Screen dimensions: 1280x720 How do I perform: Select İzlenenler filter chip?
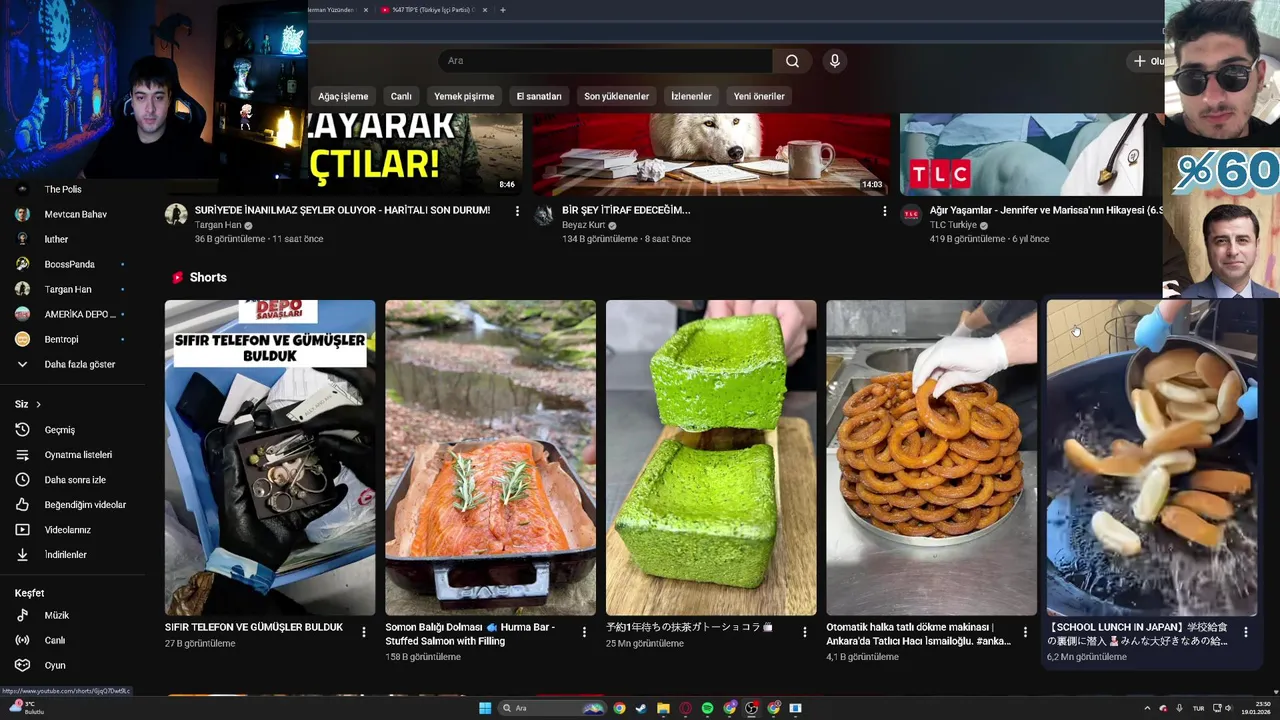[x=691, y=96]
